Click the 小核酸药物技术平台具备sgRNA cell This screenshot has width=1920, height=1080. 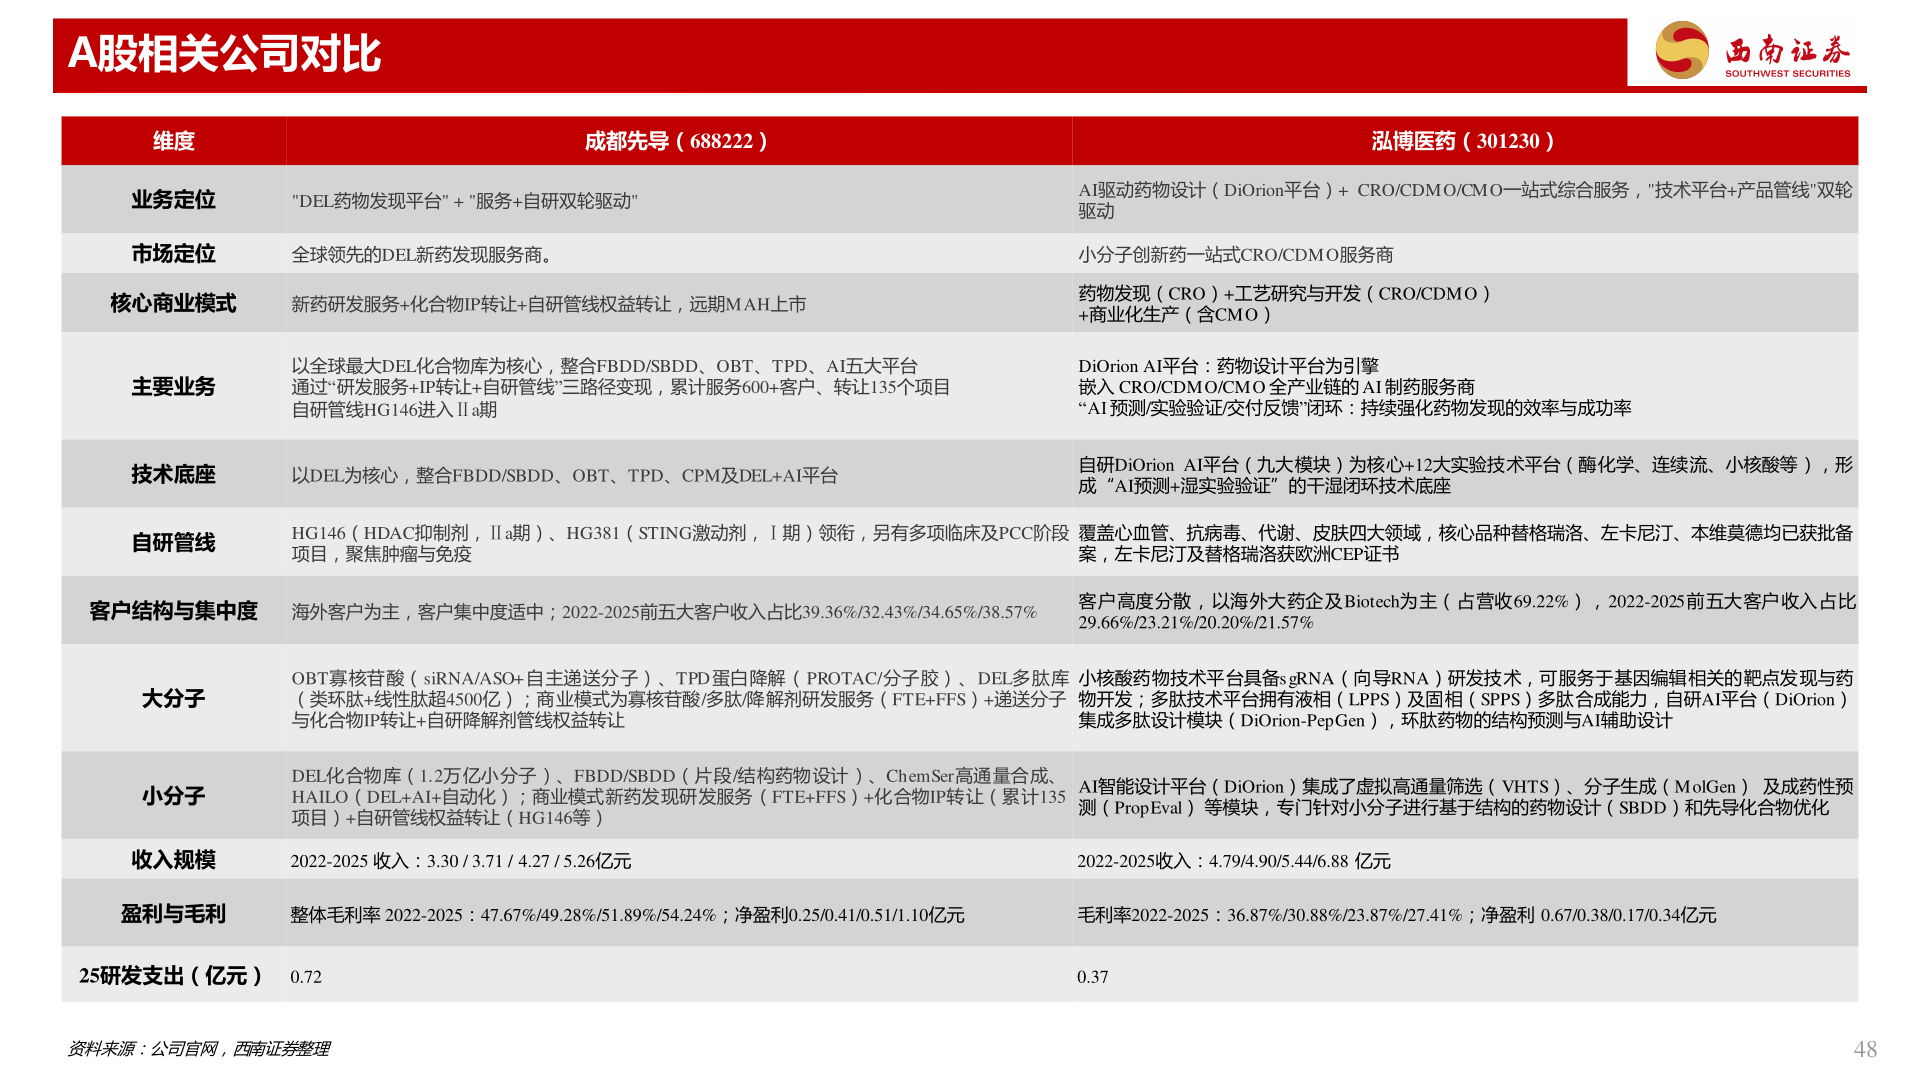(x=1464, y=699)
